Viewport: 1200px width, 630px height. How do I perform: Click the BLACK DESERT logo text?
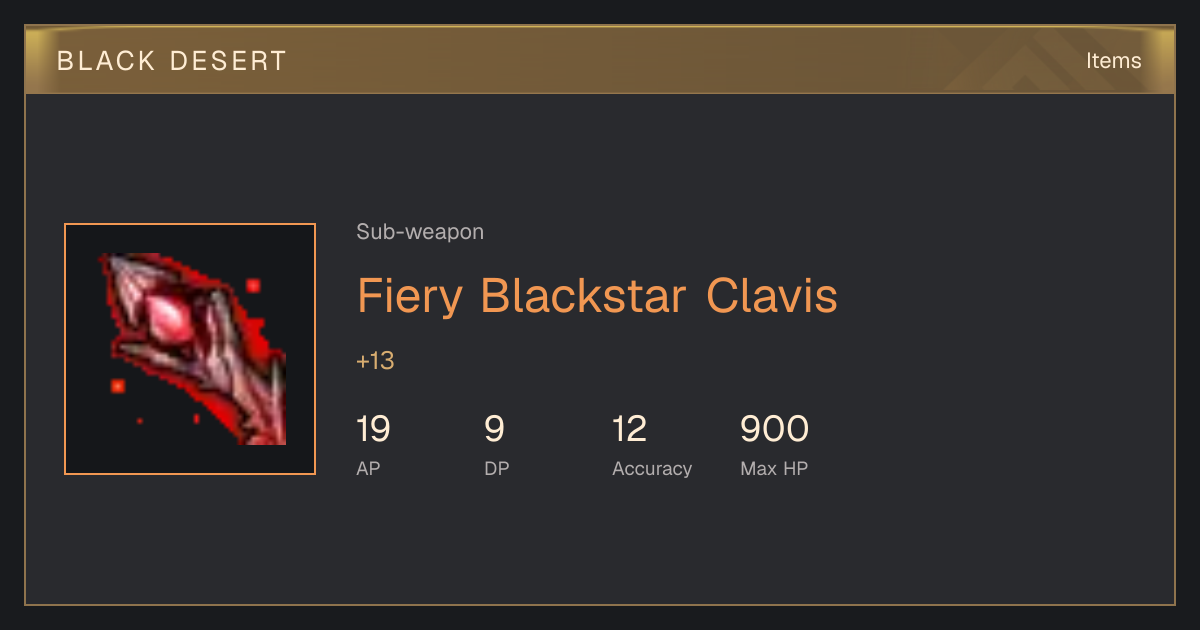[172, 61]
